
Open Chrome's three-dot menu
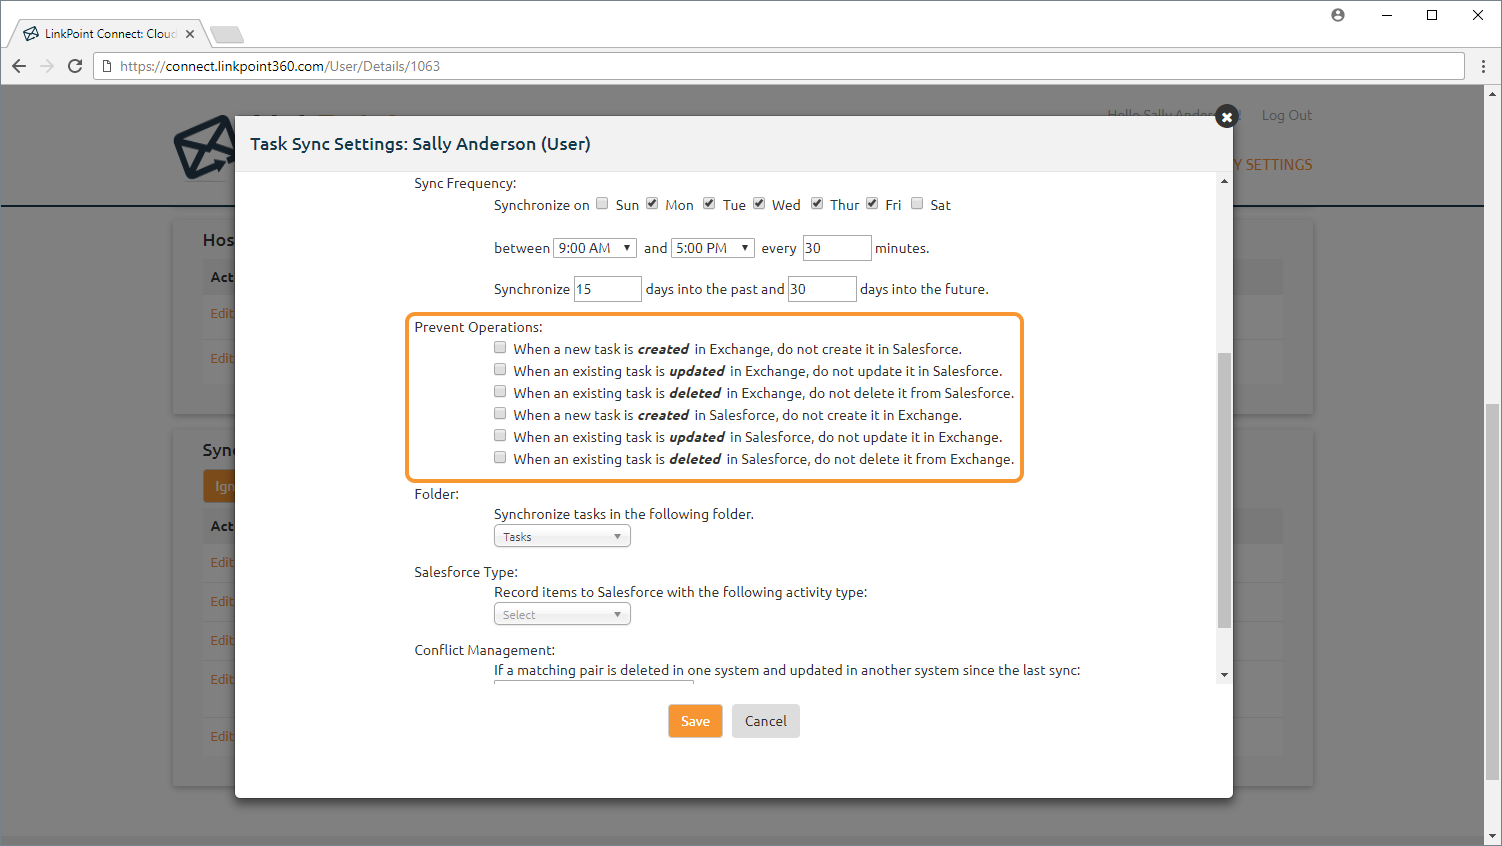click(x=1483, y=66)
